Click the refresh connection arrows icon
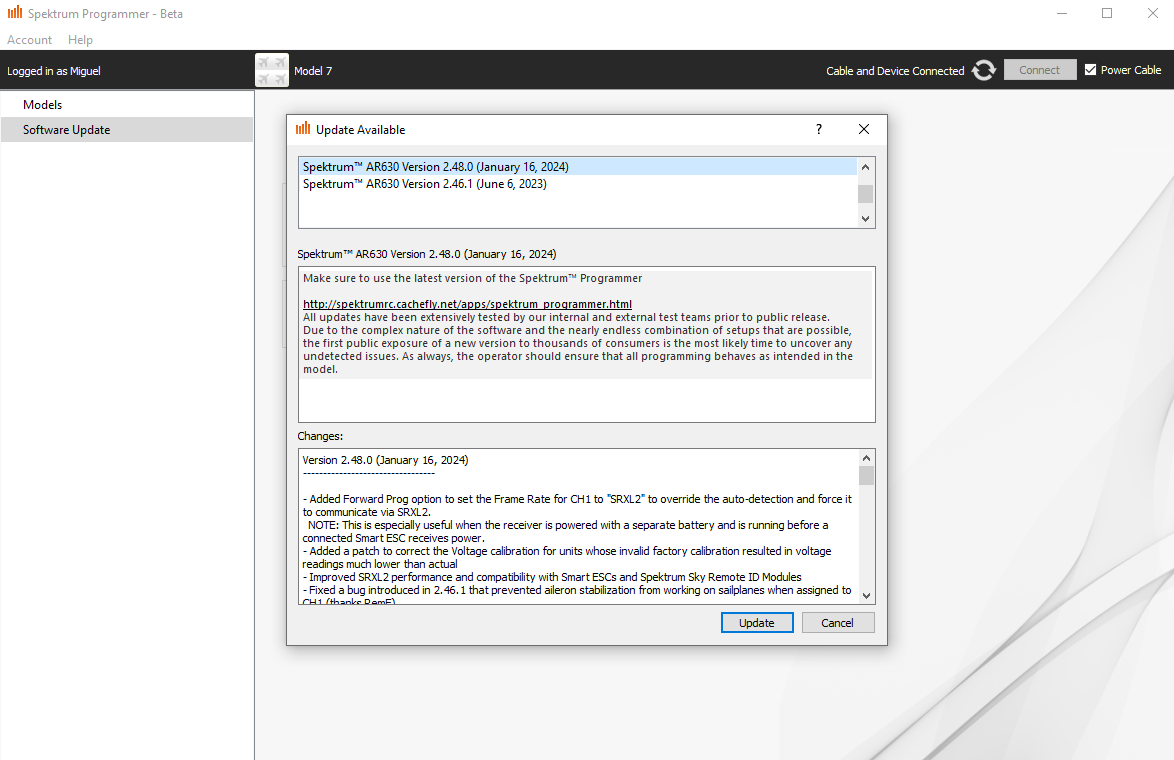 click(x=984, y=70)
